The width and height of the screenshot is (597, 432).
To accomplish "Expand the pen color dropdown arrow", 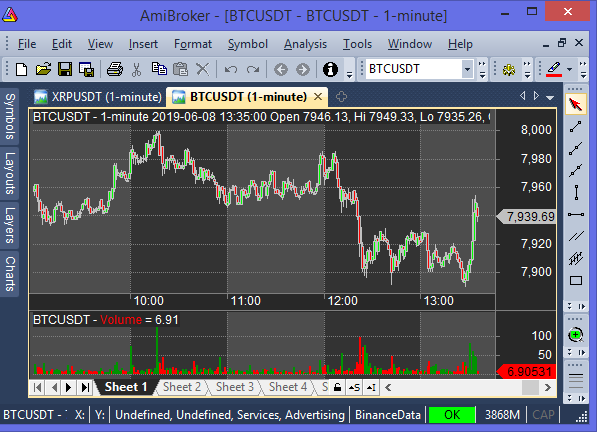I will [569, 69].
